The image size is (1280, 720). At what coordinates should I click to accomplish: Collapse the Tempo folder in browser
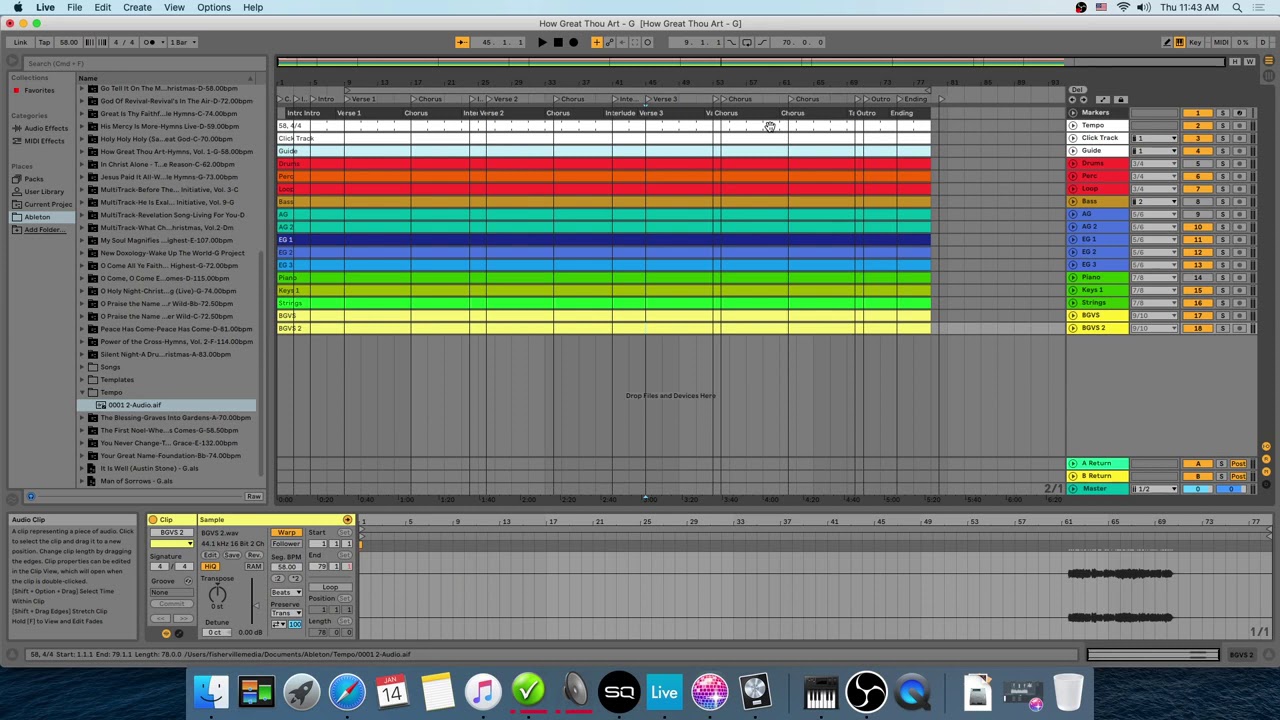click(x=83, y=392)
